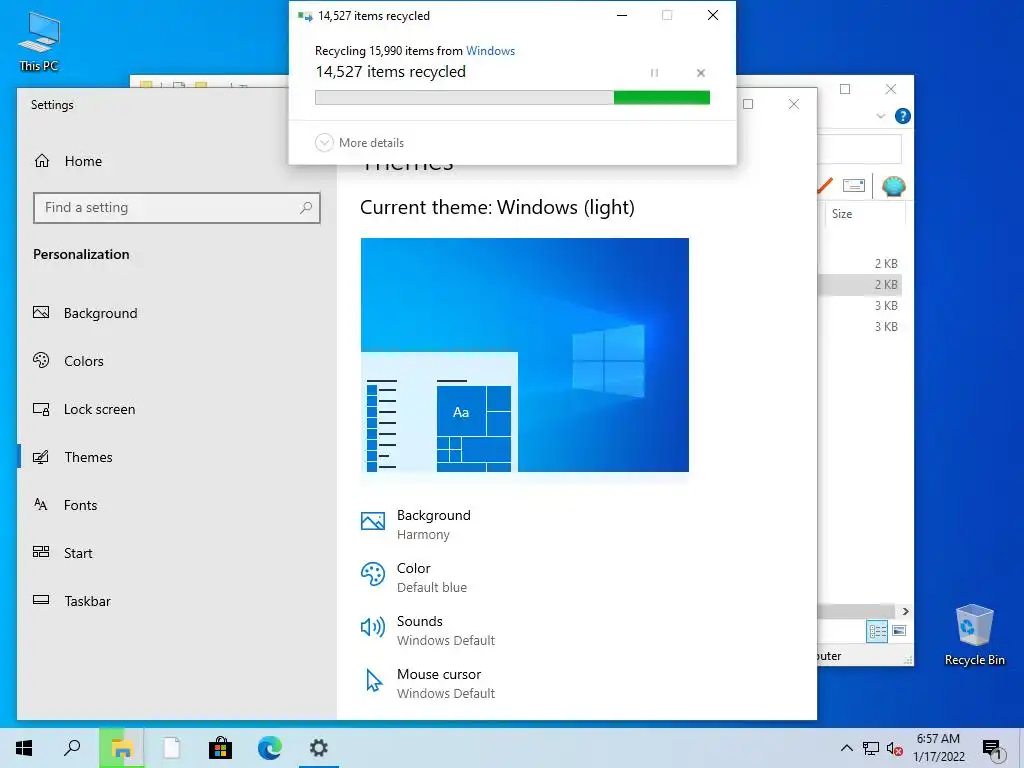
Task: Click the Lock screen icon in sidebar
Action: pos(41,409)
